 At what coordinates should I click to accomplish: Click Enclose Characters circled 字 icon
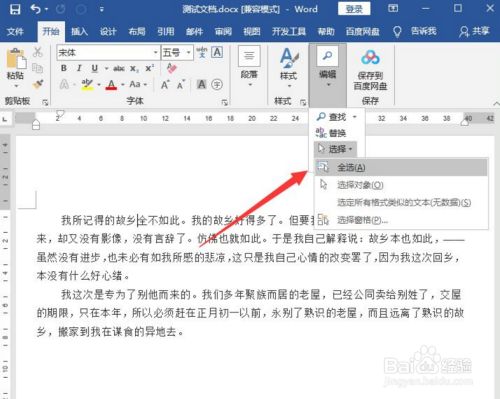click(x=217, y=84)
